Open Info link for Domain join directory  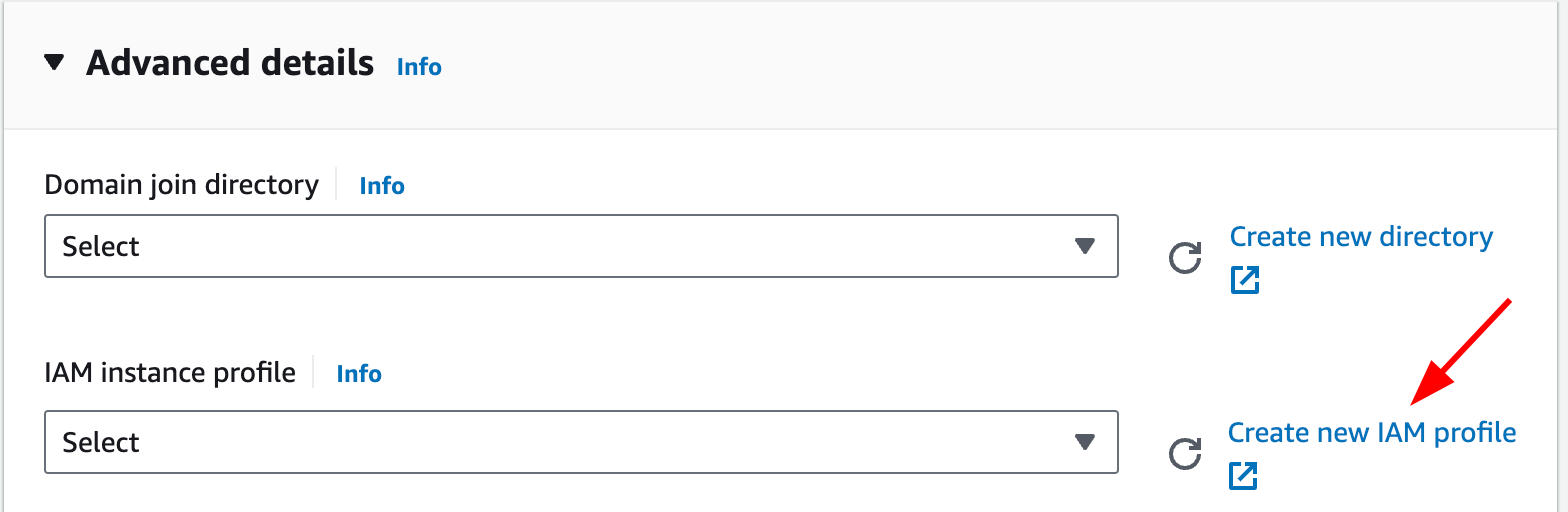click(382, 186)
